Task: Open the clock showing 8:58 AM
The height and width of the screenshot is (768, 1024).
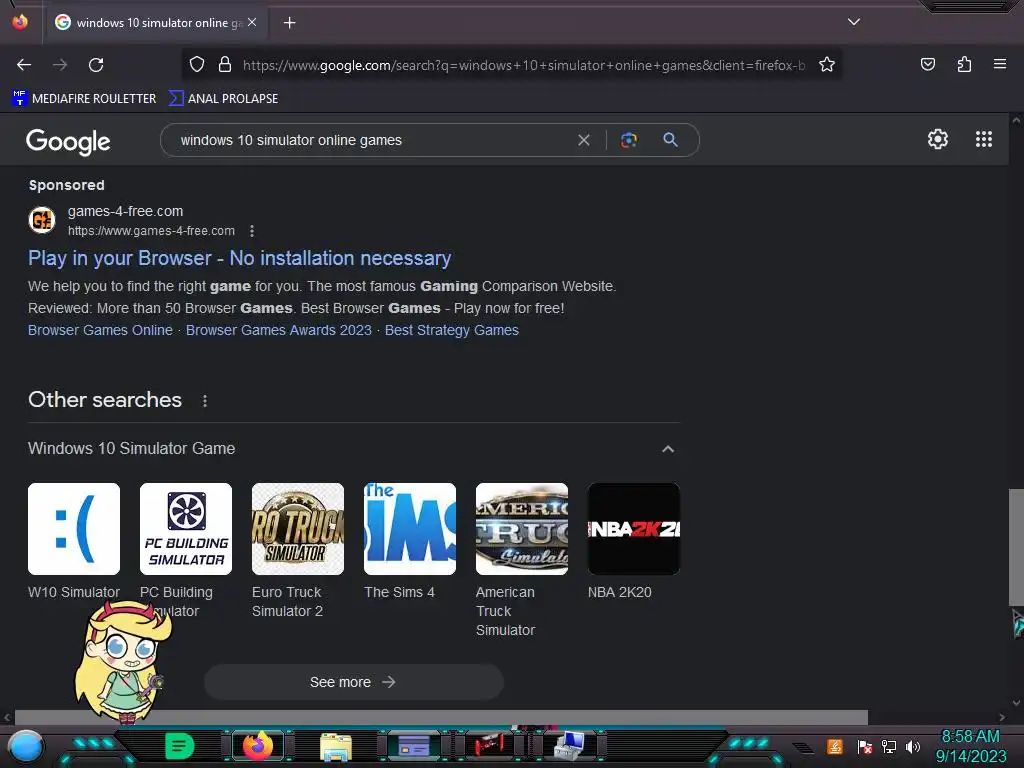Action: [x=970, y=746]
